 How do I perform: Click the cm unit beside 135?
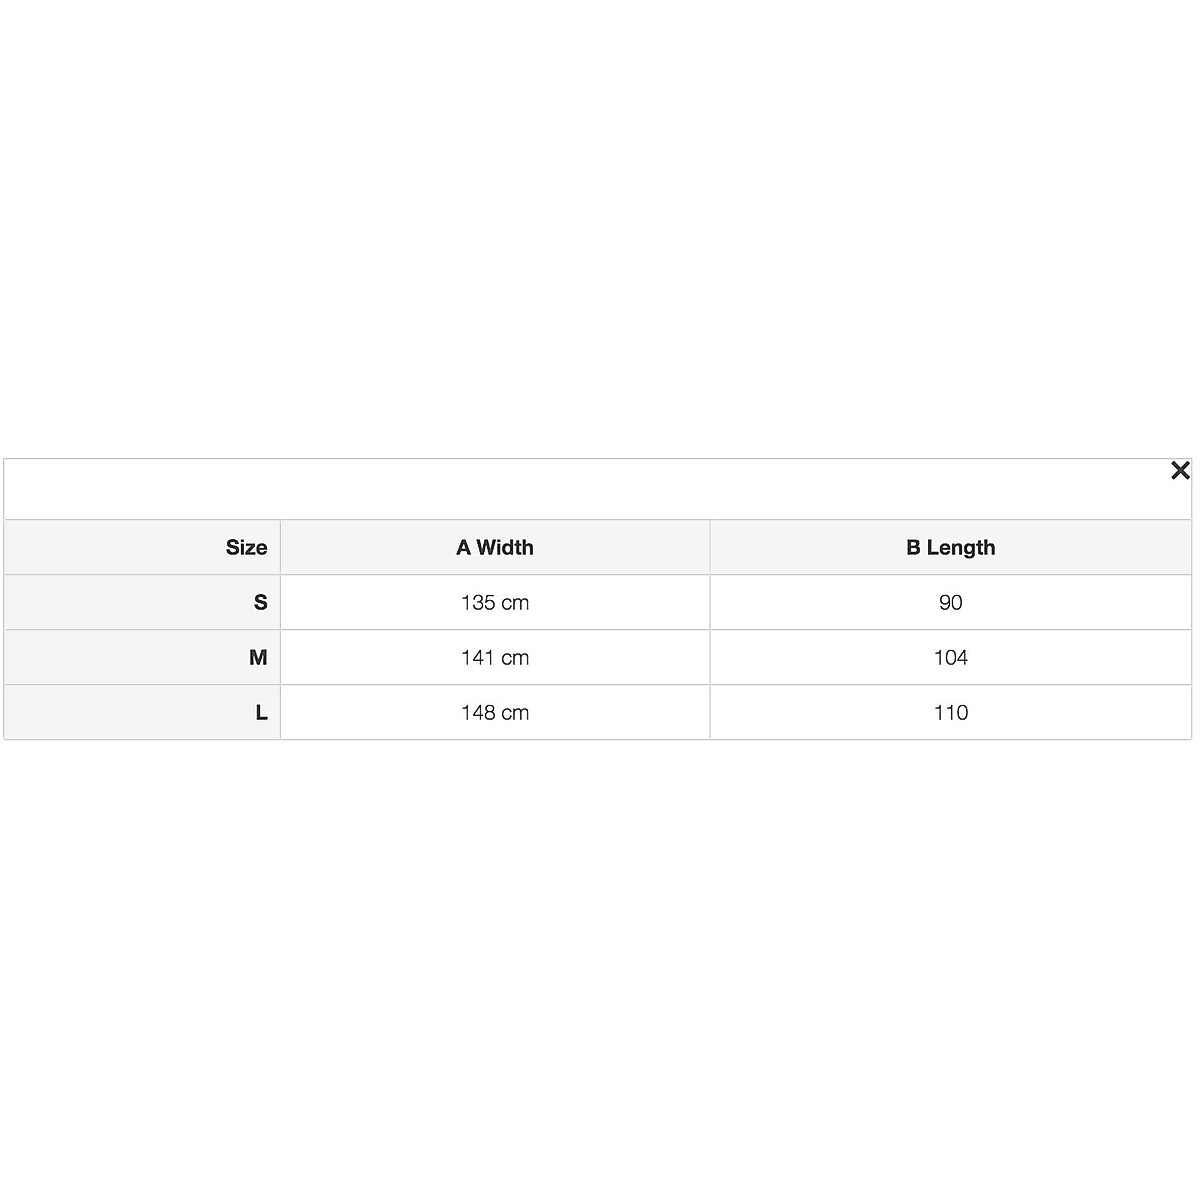coord(516,603)
